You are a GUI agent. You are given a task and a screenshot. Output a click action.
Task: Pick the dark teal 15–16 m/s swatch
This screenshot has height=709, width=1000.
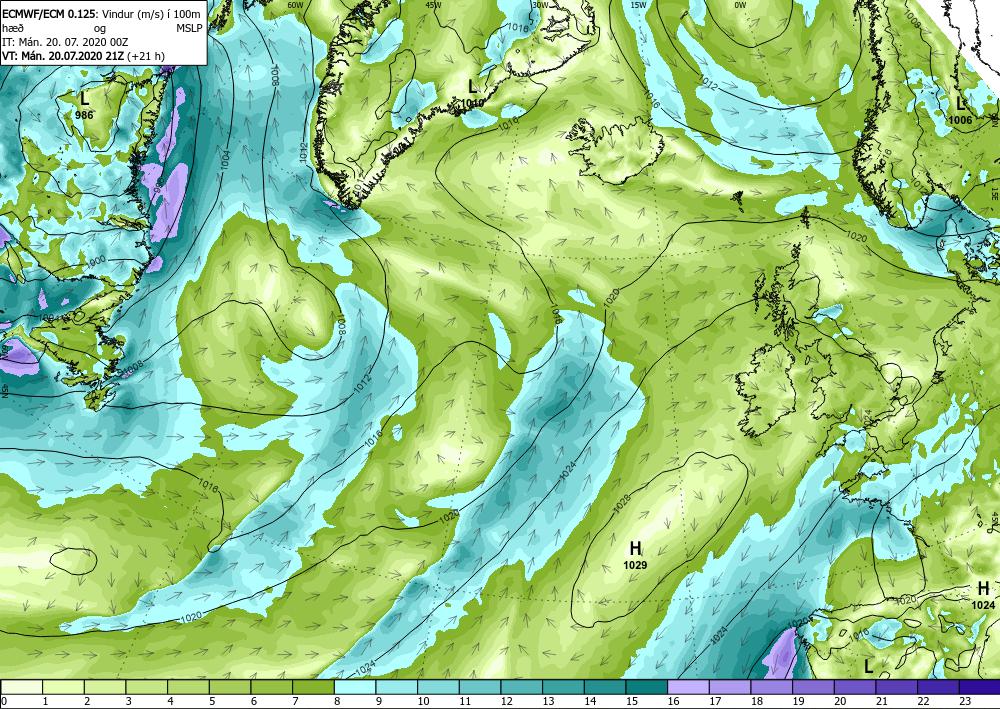click(647, 687)
